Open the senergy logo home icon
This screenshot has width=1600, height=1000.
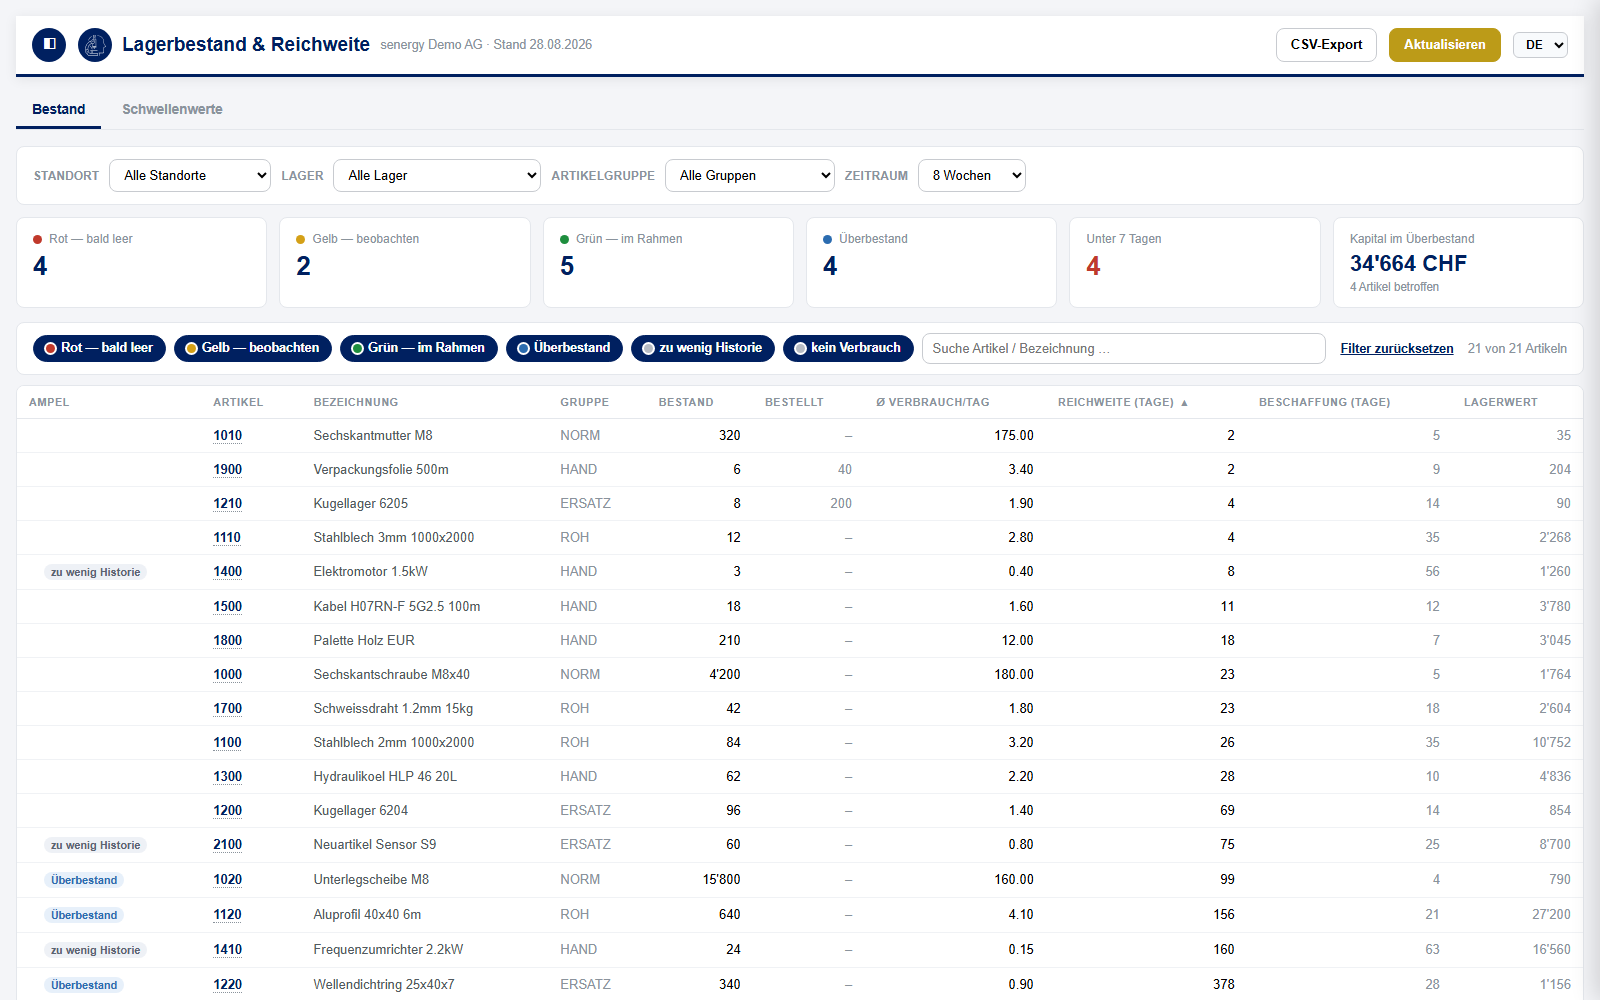95,45
